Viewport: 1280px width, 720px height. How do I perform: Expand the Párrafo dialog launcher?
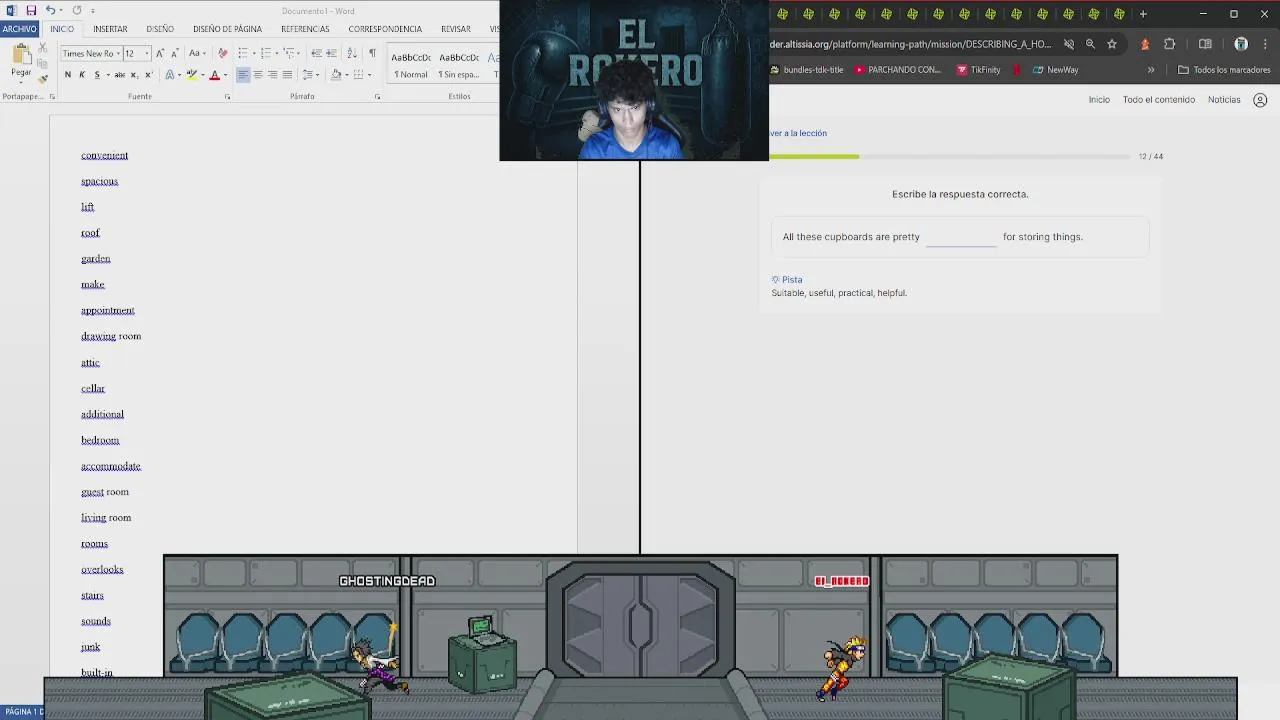[377, 97]
